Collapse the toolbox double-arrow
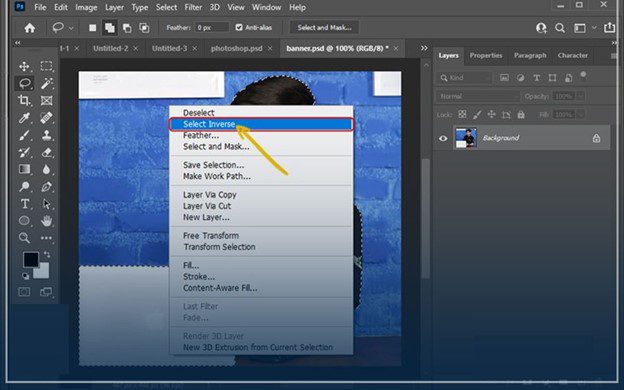624x390 pixels. (x=18, y=43)
